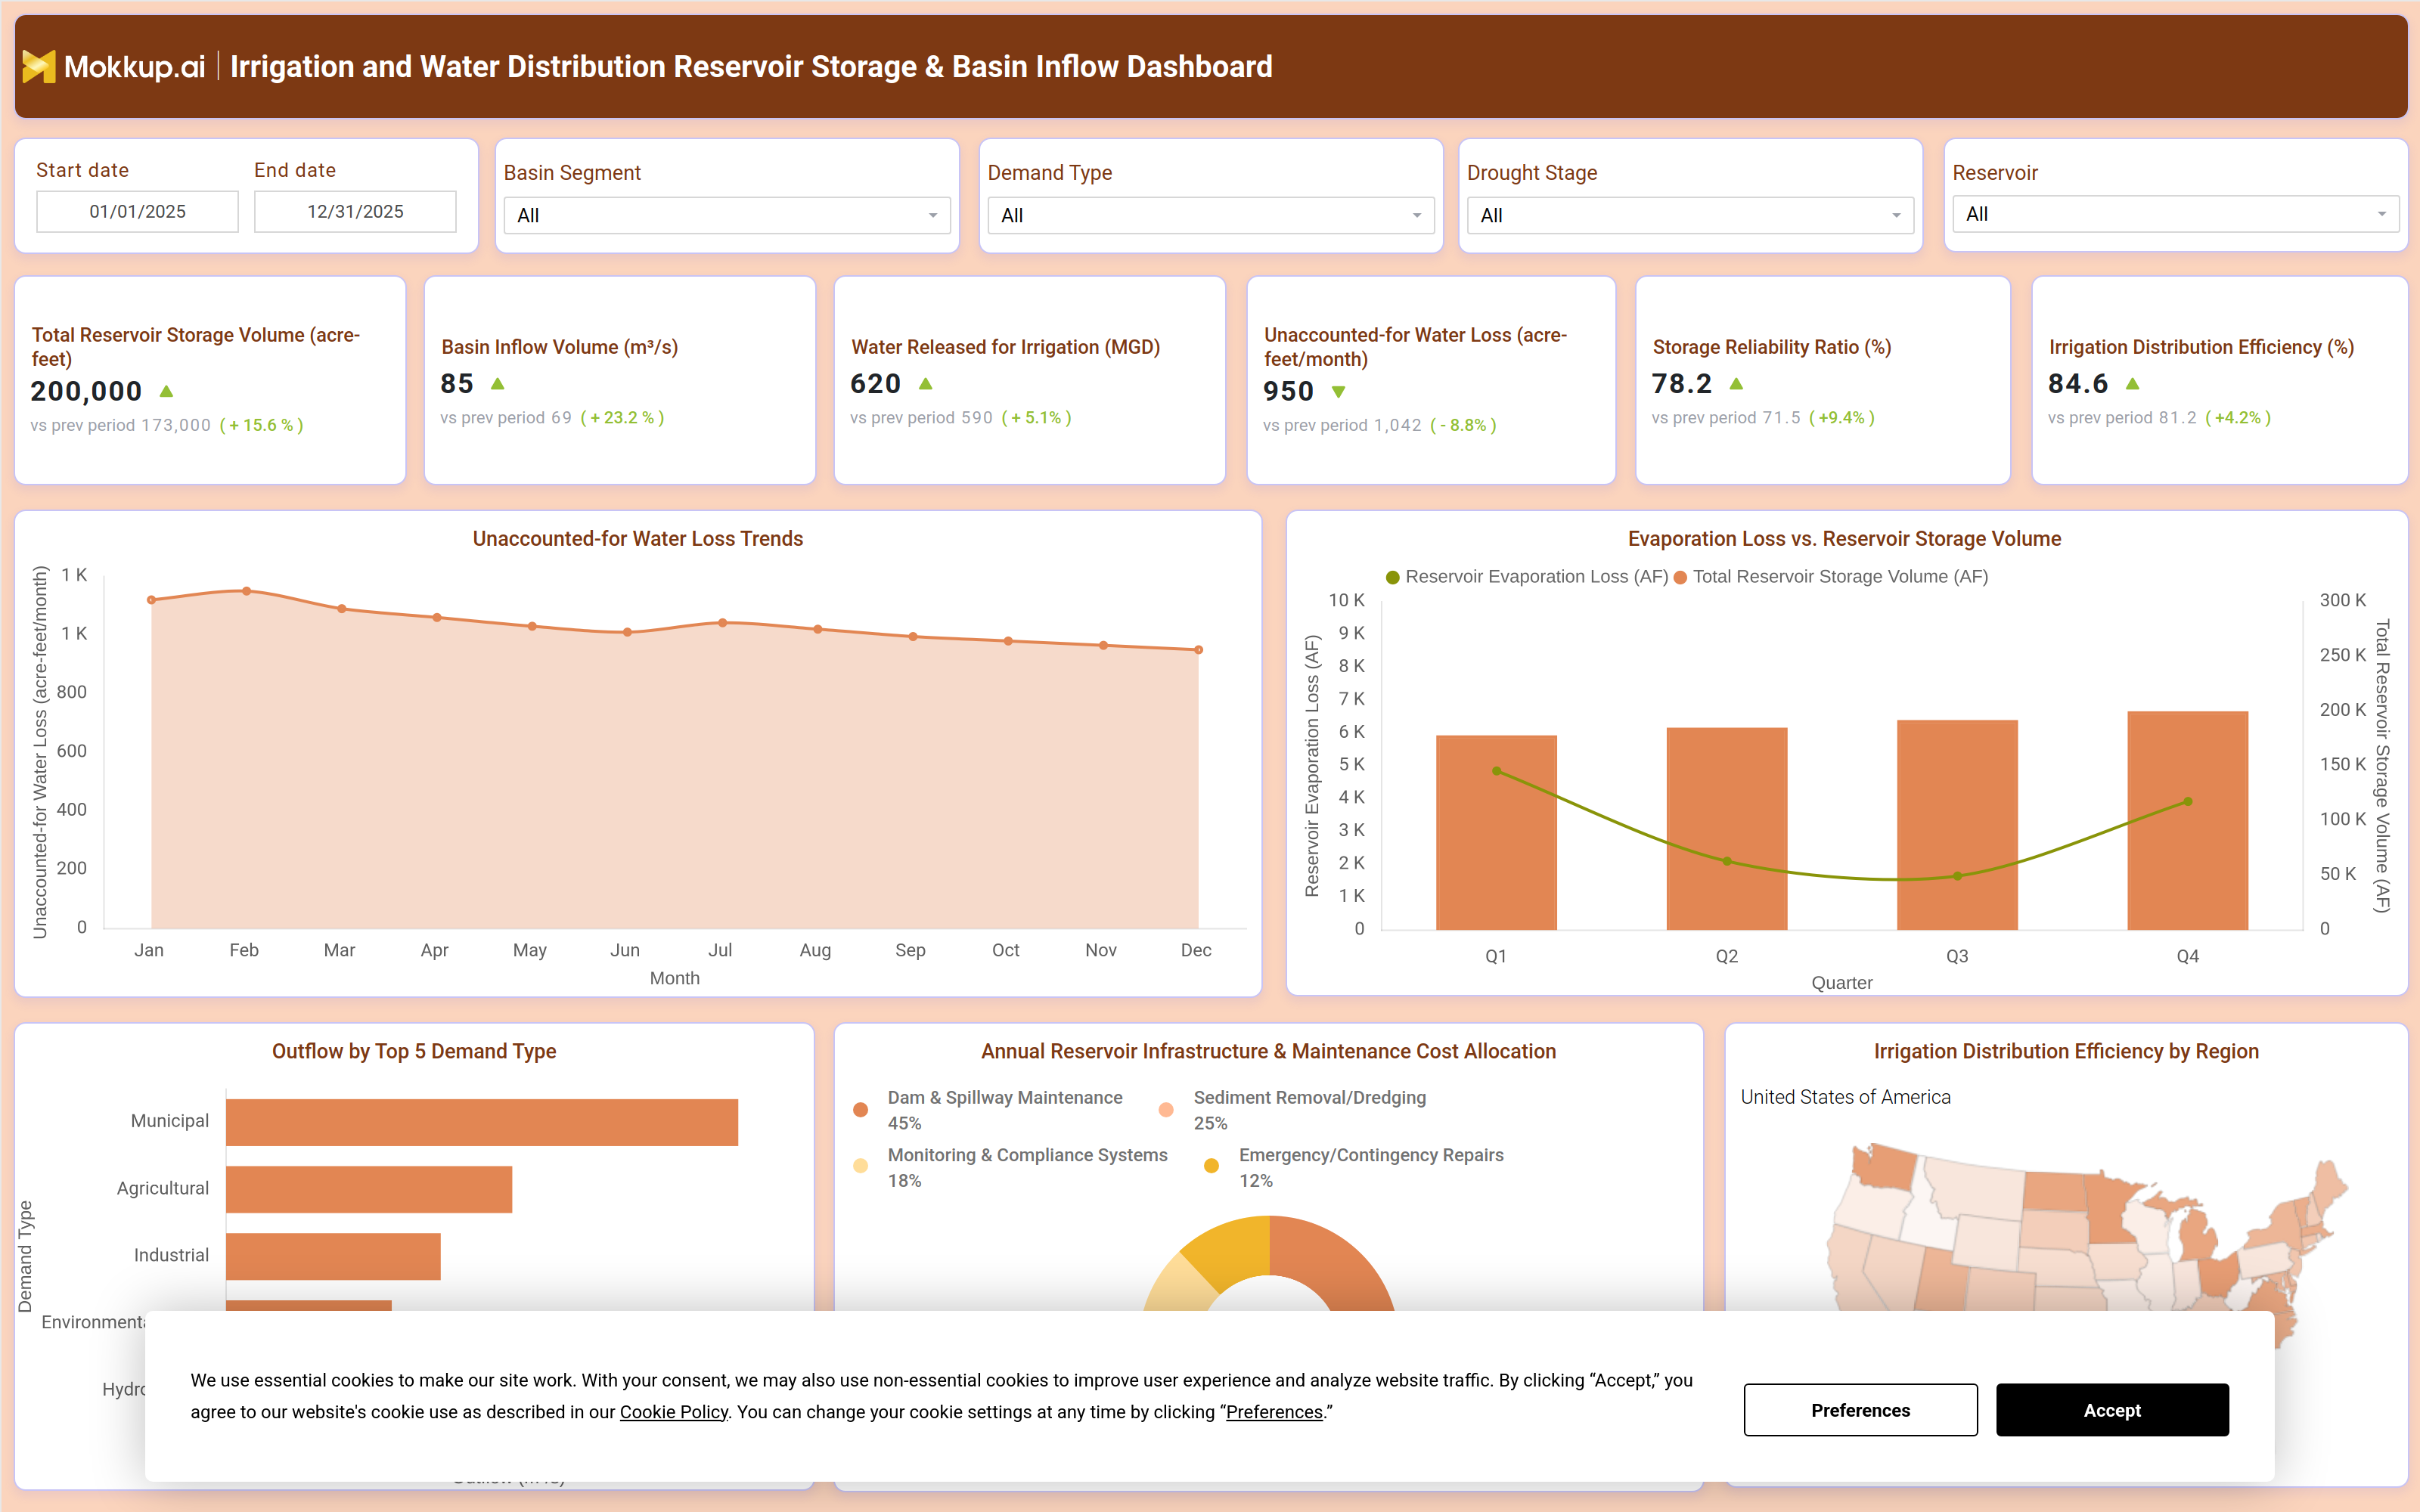Click the up-trend arrow beside 84.6
Viewport: 2420px width, 1512px height.
coord(2132,384)
